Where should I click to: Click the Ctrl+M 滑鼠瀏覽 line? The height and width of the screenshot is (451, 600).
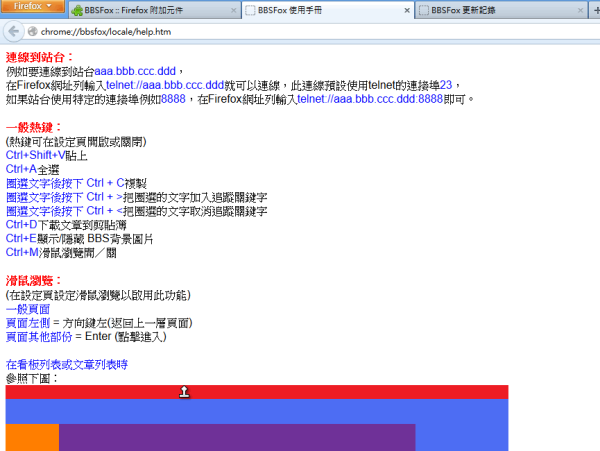[61, 253]
